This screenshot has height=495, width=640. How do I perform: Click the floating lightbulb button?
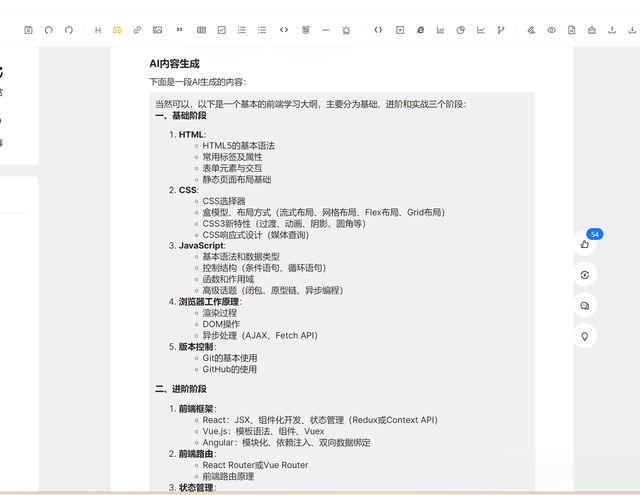pyautogui.click(x=584, y=336)
